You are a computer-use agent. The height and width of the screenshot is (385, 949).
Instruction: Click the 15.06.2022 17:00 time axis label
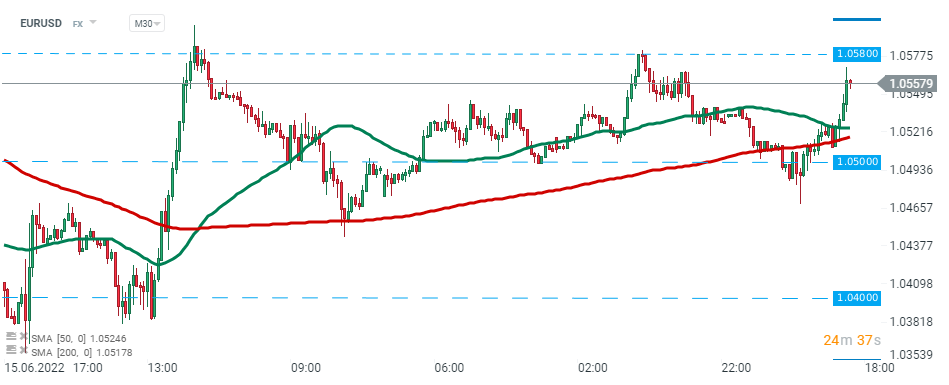tap(53, 368)
